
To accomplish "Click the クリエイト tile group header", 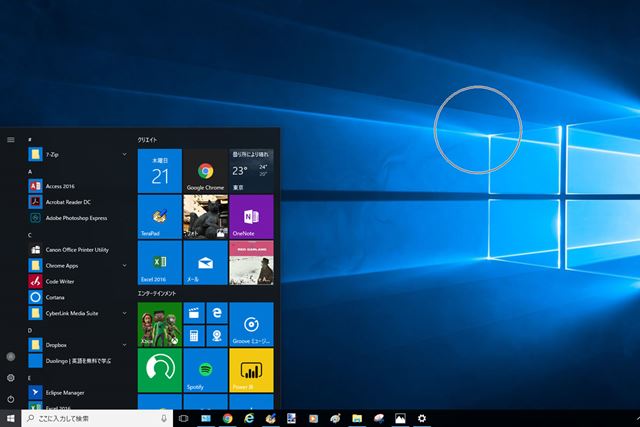I will click(x=147, y=140).
